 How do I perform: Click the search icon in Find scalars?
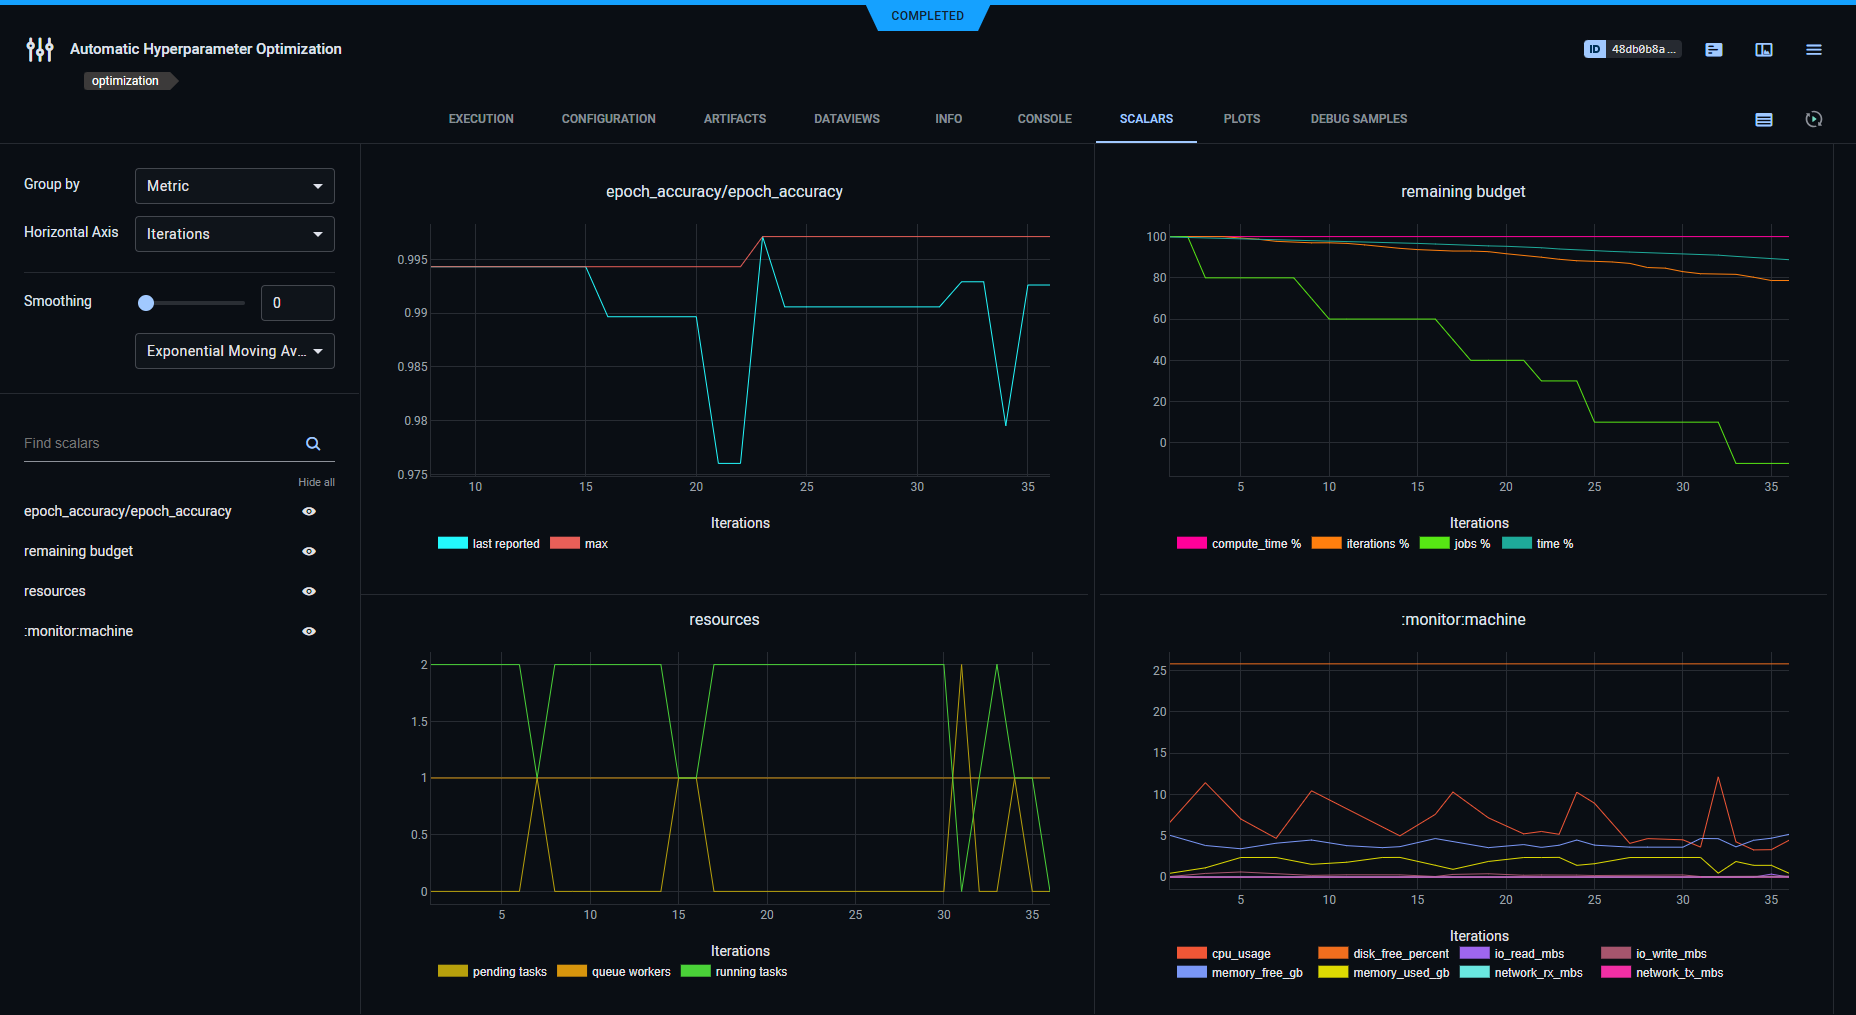pyautogui.click(x=313, y=443)
